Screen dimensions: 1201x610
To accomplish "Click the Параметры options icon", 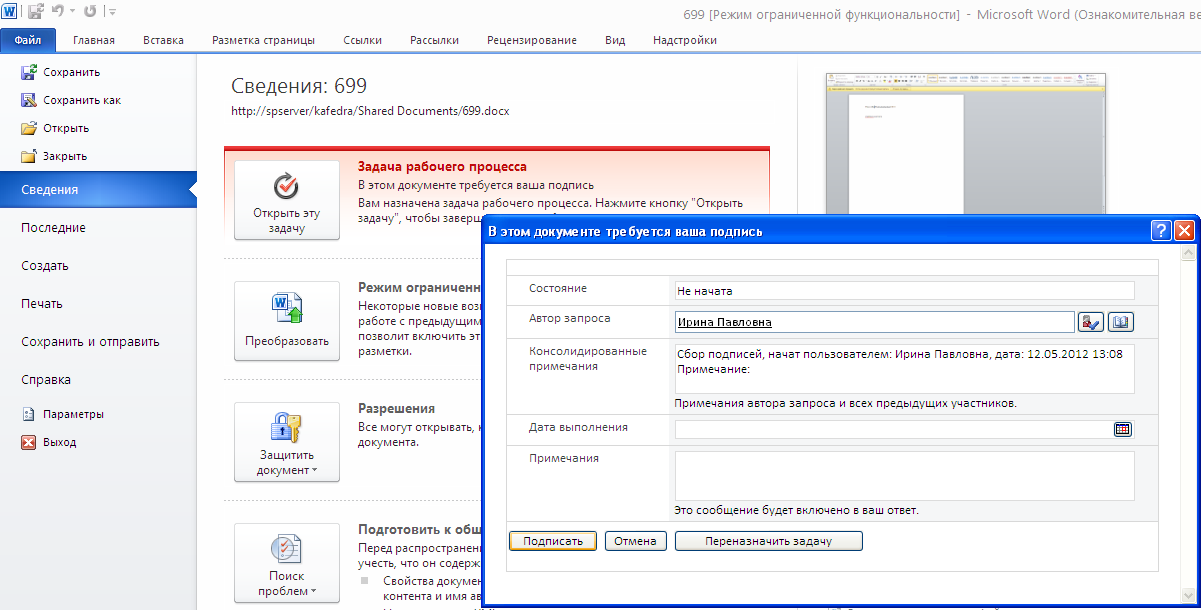I will coord(28,414).
